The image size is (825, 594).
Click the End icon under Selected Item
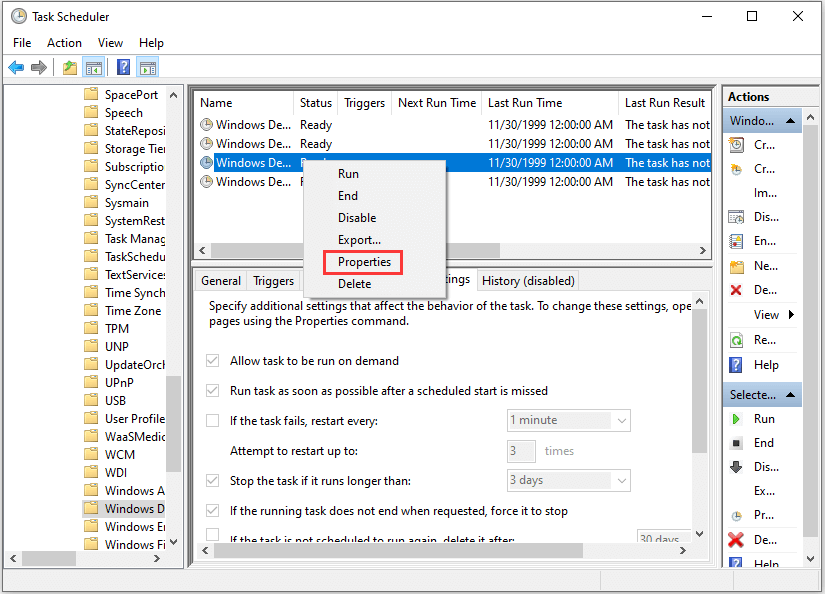click(x=737, y=442)
